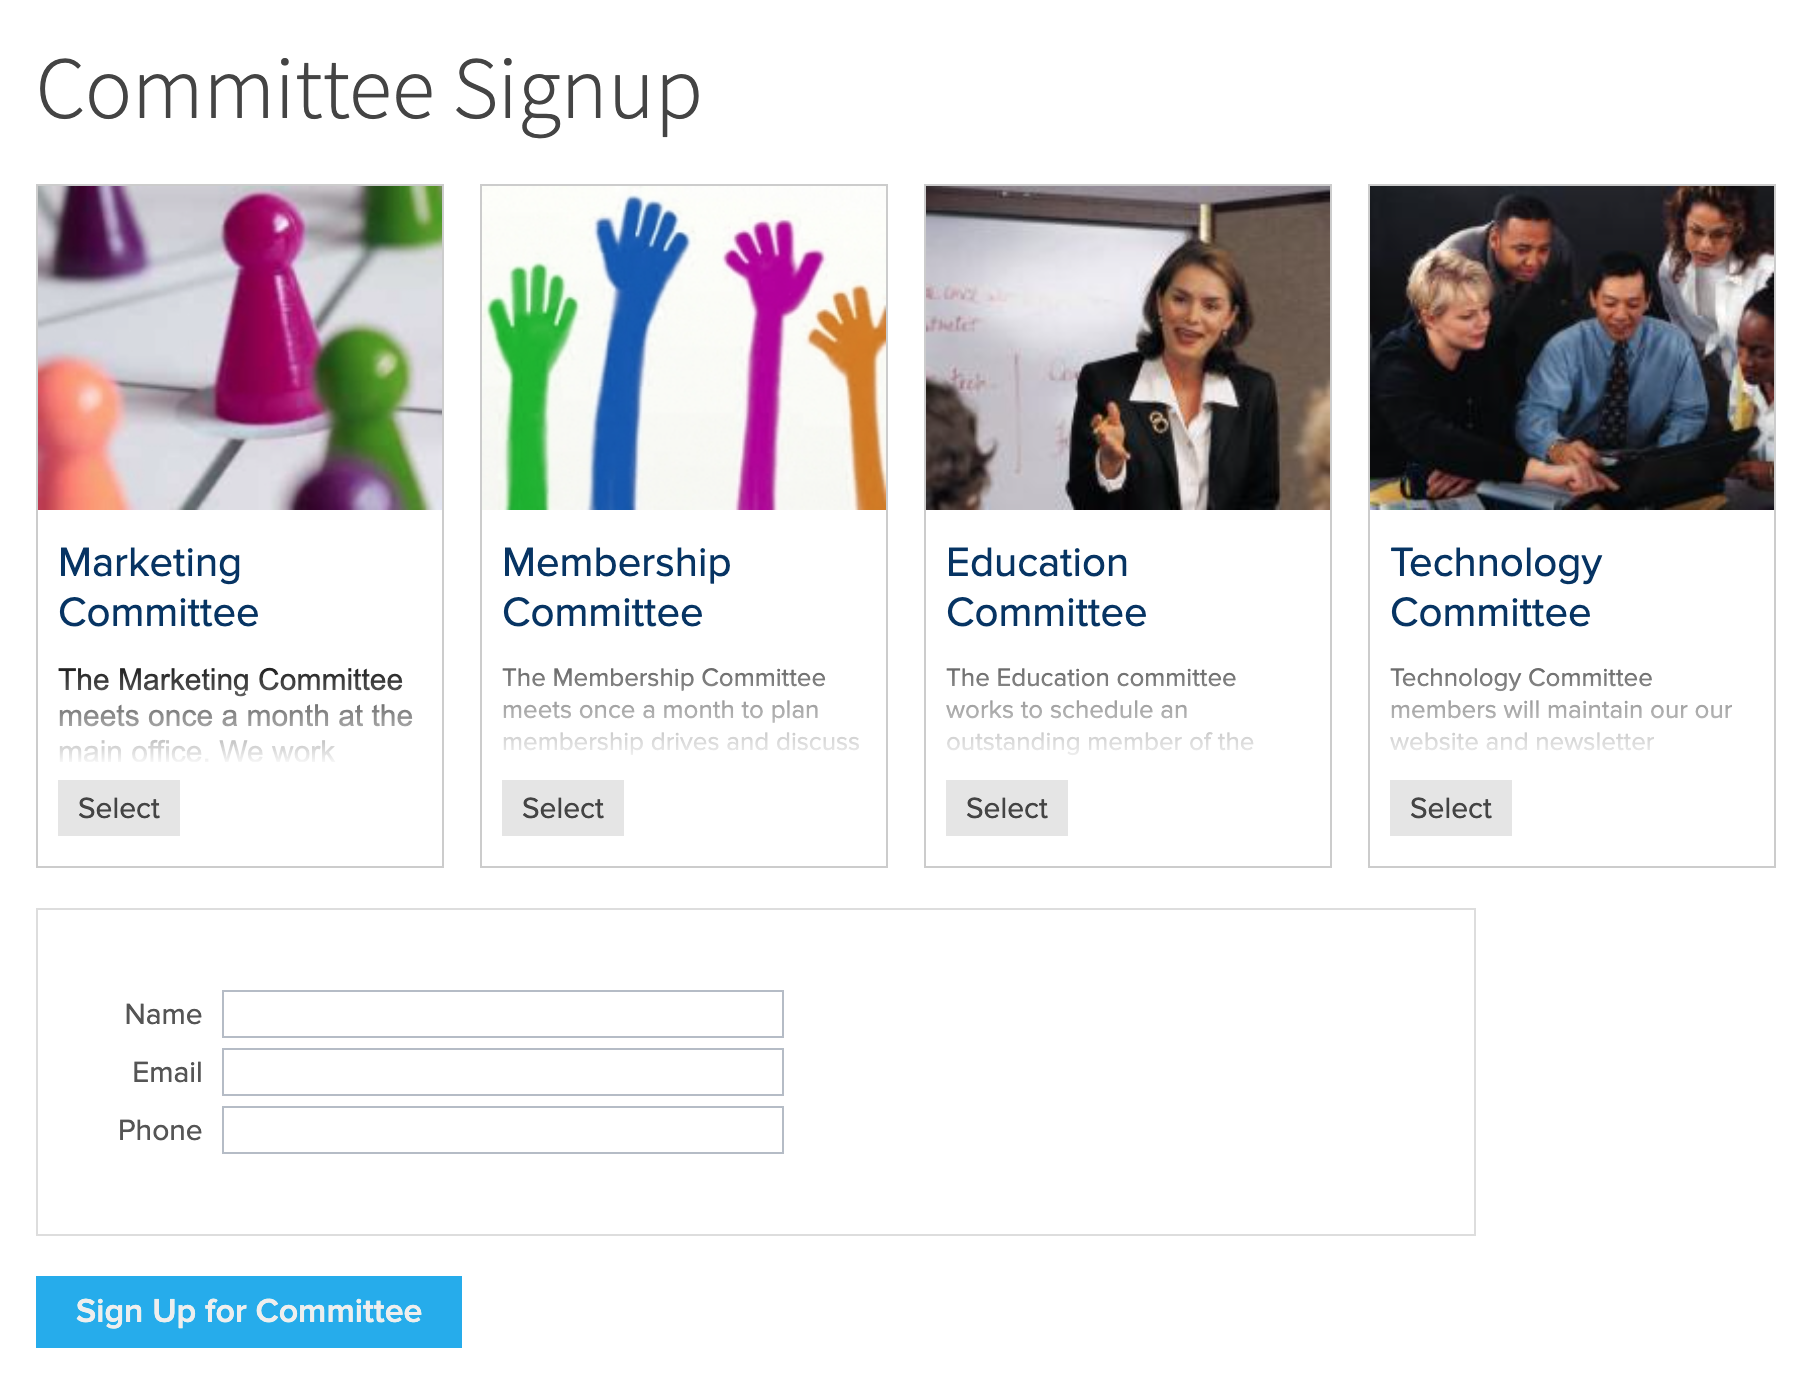Viewport: 1820px width, 1394px height.
Task: Click the Membership Committee raised hands image
Action: [684, 348]
